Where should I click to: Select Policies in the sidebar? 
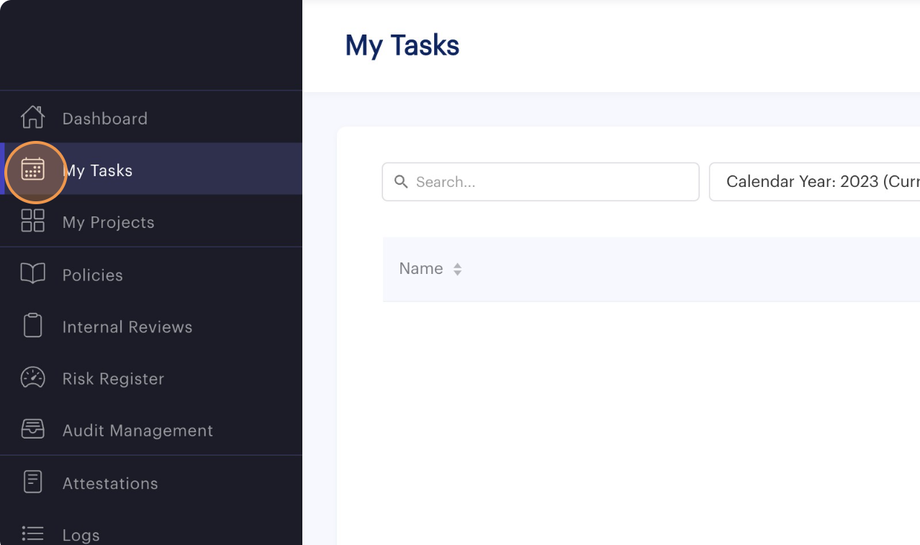pos(92,275)
